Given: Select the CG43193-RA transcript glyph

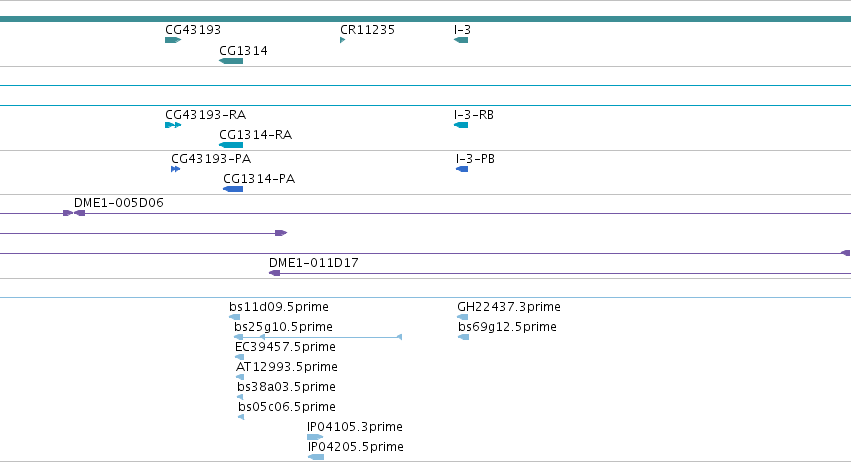Looking at the screenshot, I should click(x=173, y=125).
